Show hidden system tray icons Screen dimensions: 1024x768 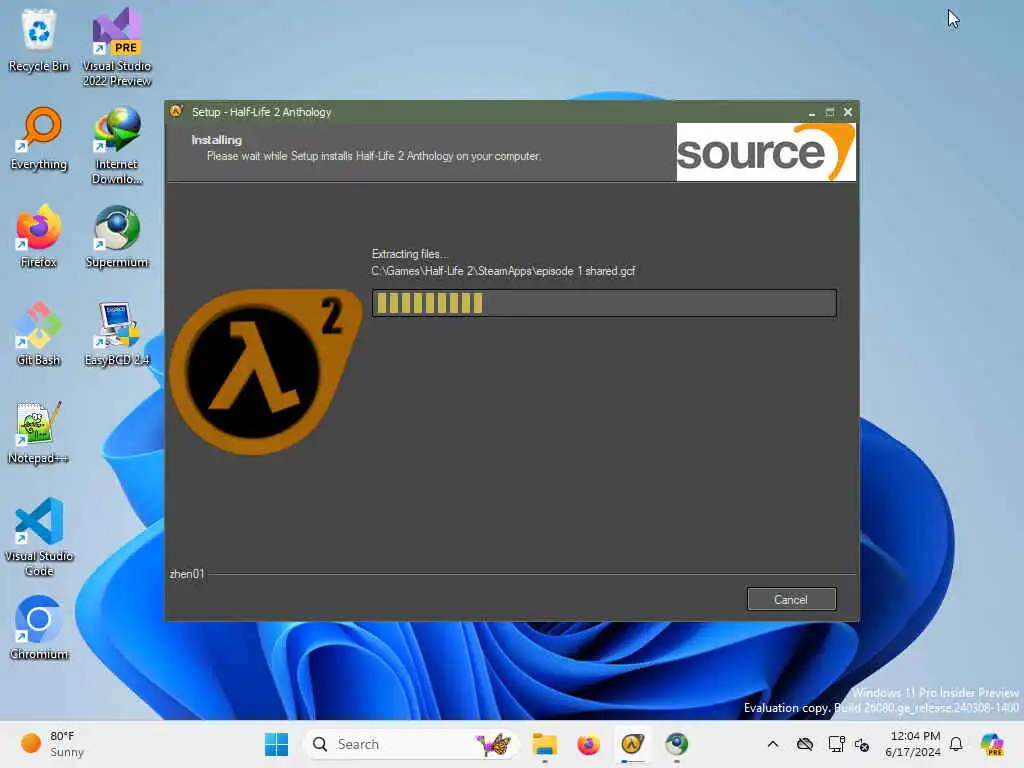click(773, 744)
